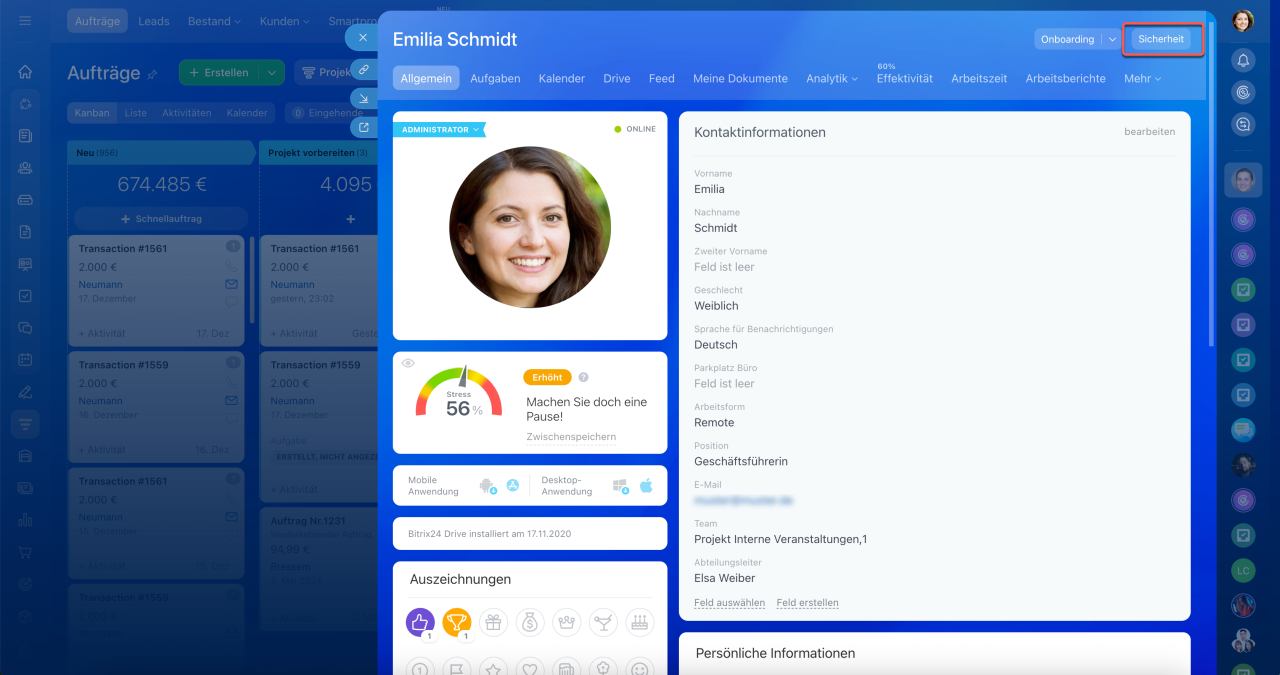This screenshot has height=675, width=1280.
Task: Open the Feed tab
Action: click(662, 78)
